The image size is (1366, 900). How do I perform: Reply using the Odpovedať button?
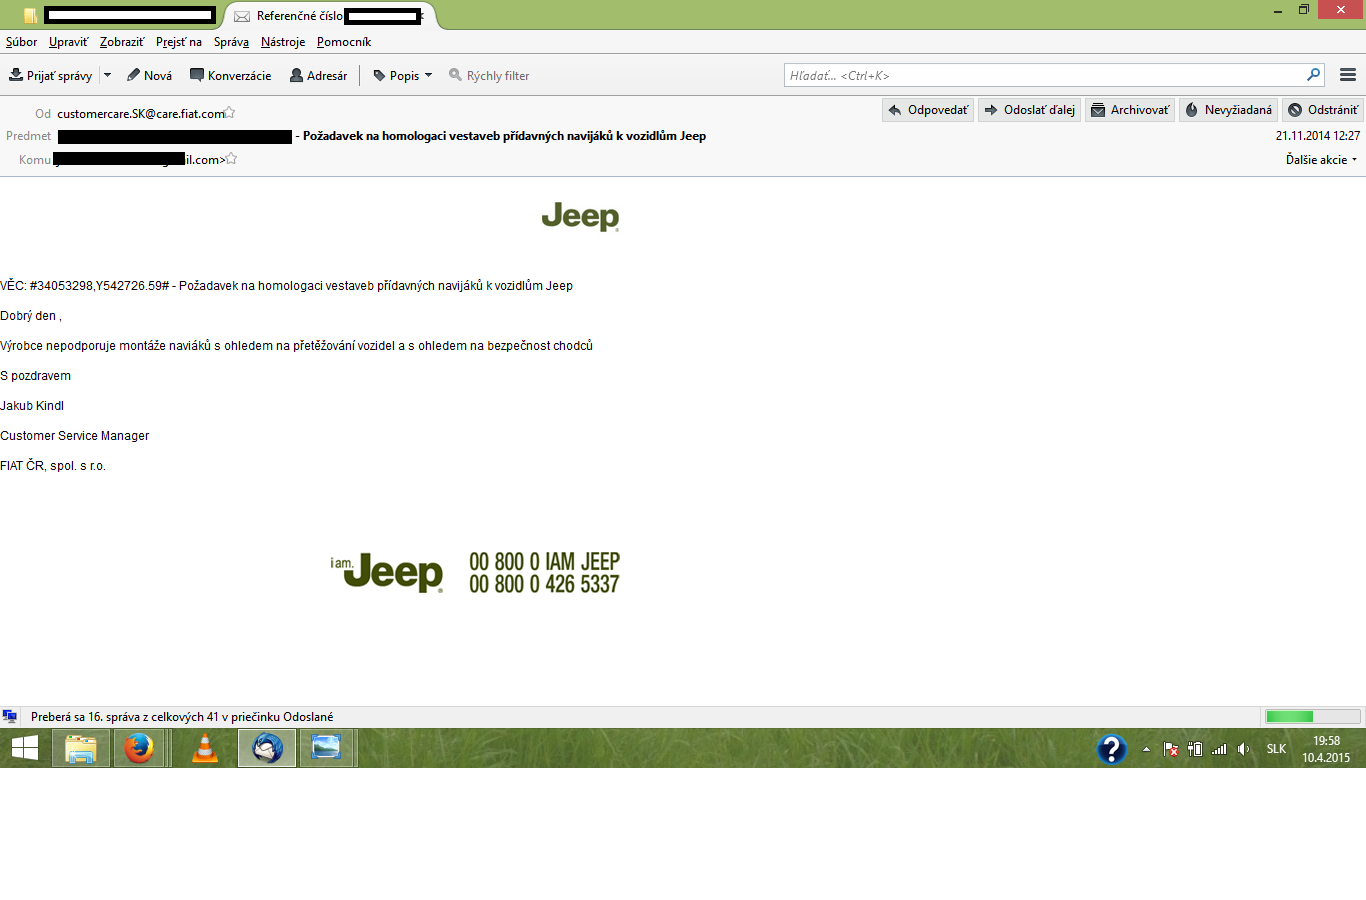point(928,110)
